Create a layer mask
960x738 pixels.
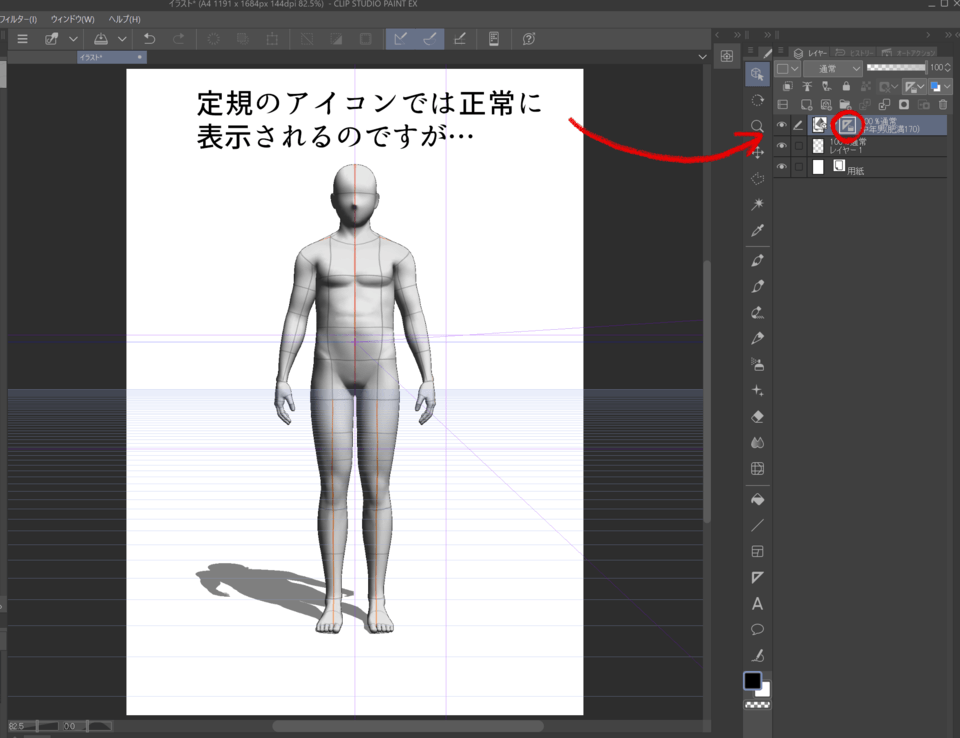pos(904,105)
